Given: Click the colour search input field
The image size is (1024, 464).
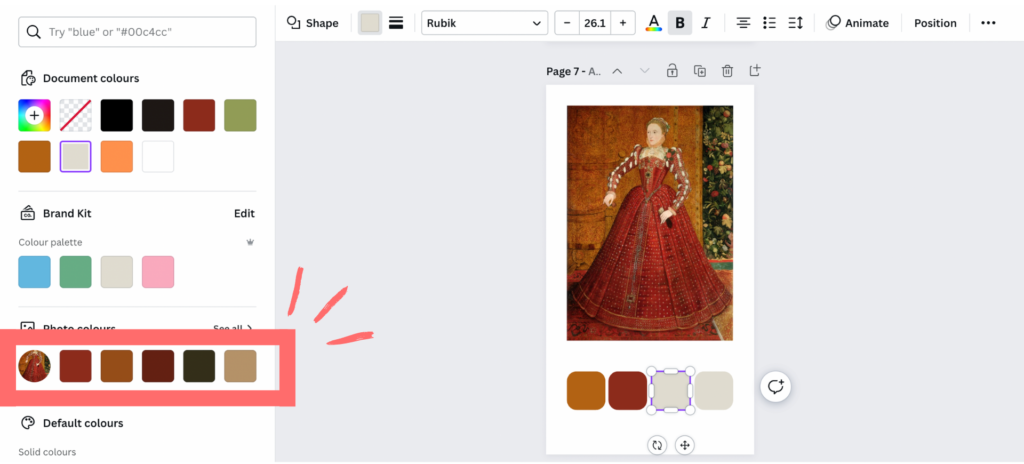Looking at the screenshot, I should [x=138, y=32].
